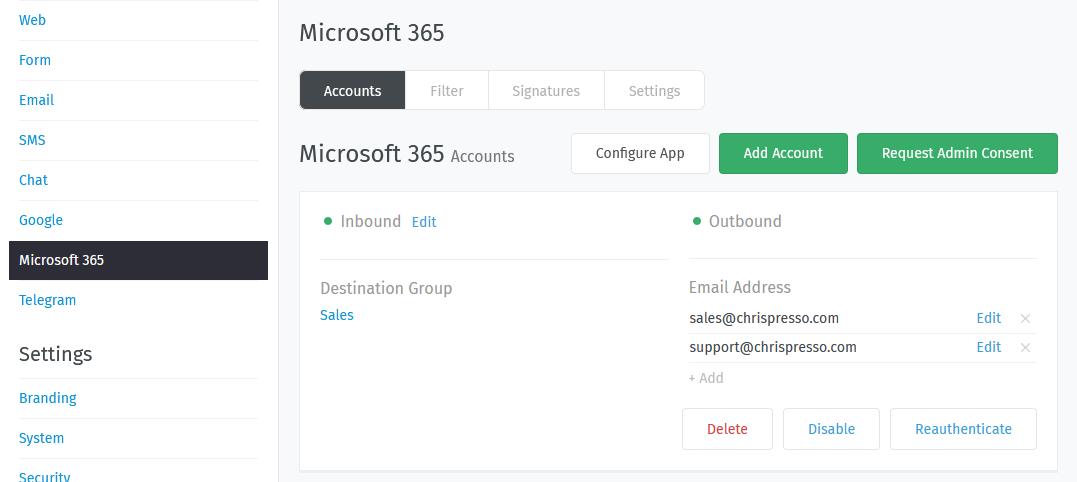Click the sales@chrispresso.com email text
1077x482 pixels.
764,318
